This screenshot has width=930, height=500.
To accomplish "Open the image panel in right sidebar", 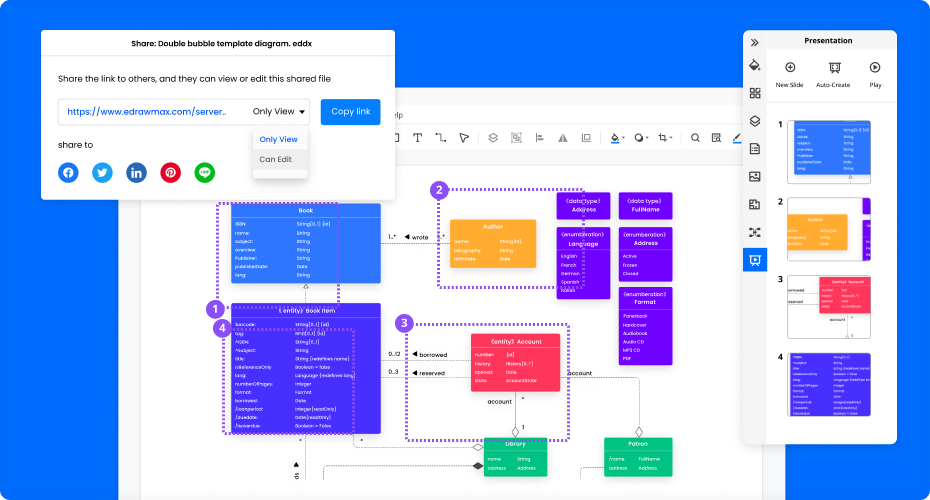I will (755, 176).
